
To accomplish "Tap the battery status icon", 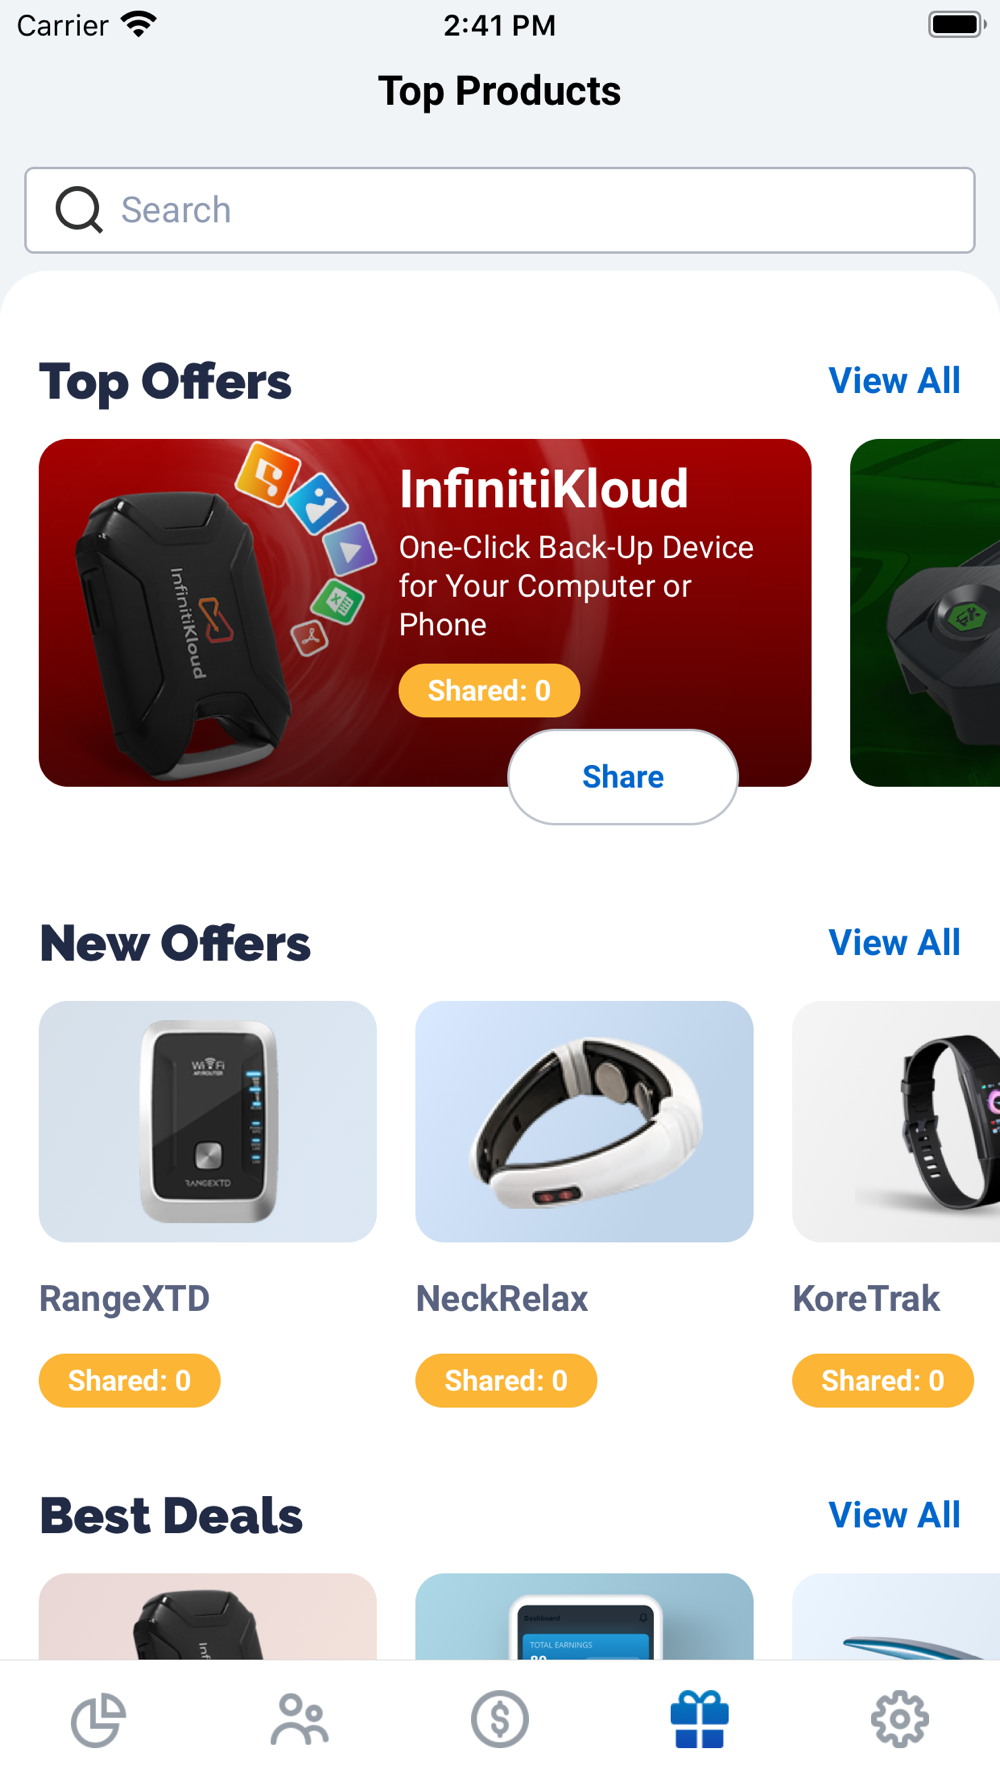I will coord(957,24).
